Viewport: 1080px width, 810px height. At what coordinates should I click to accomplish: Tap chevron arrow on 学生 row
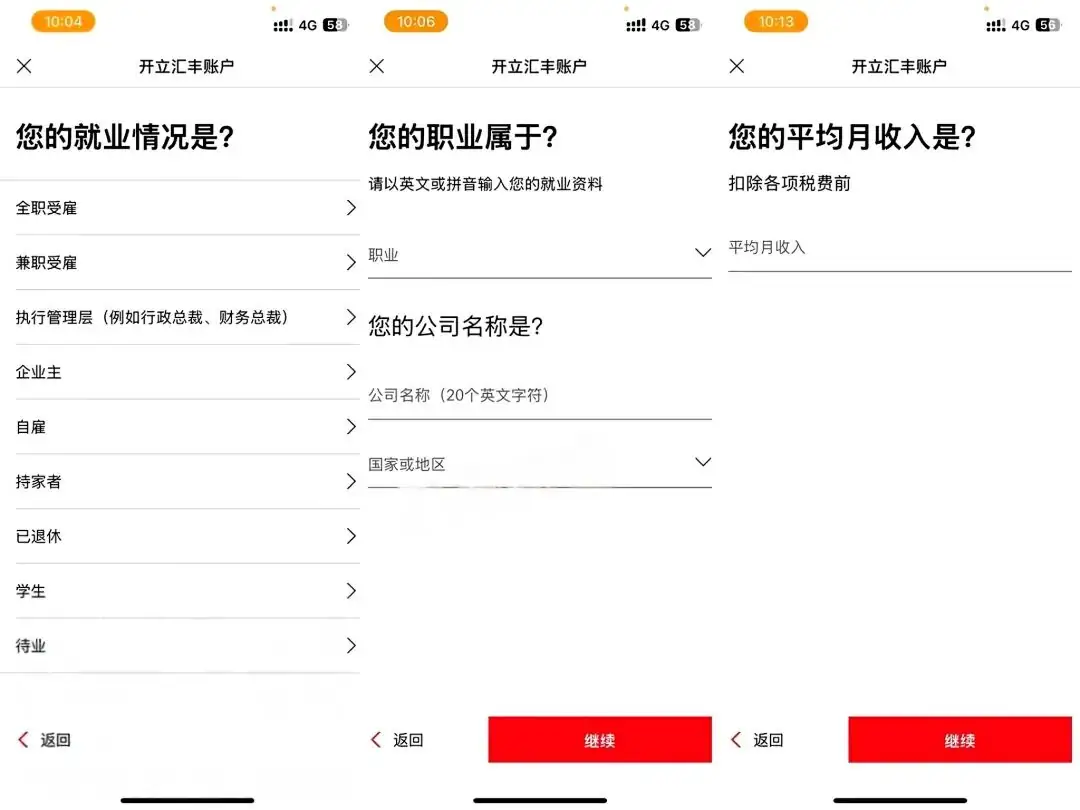[x=351, y=591]
